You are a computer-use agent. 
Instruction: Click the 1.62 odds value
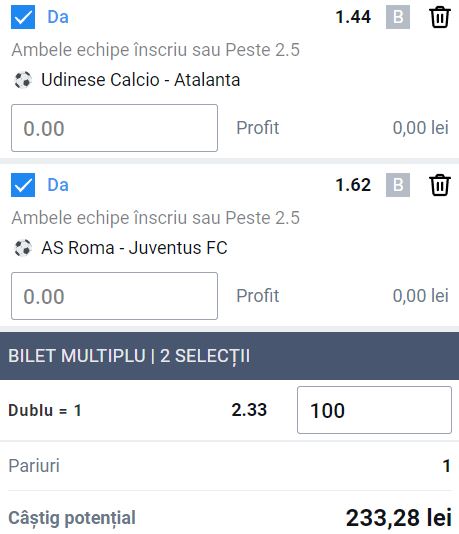[x=353, y=185]
